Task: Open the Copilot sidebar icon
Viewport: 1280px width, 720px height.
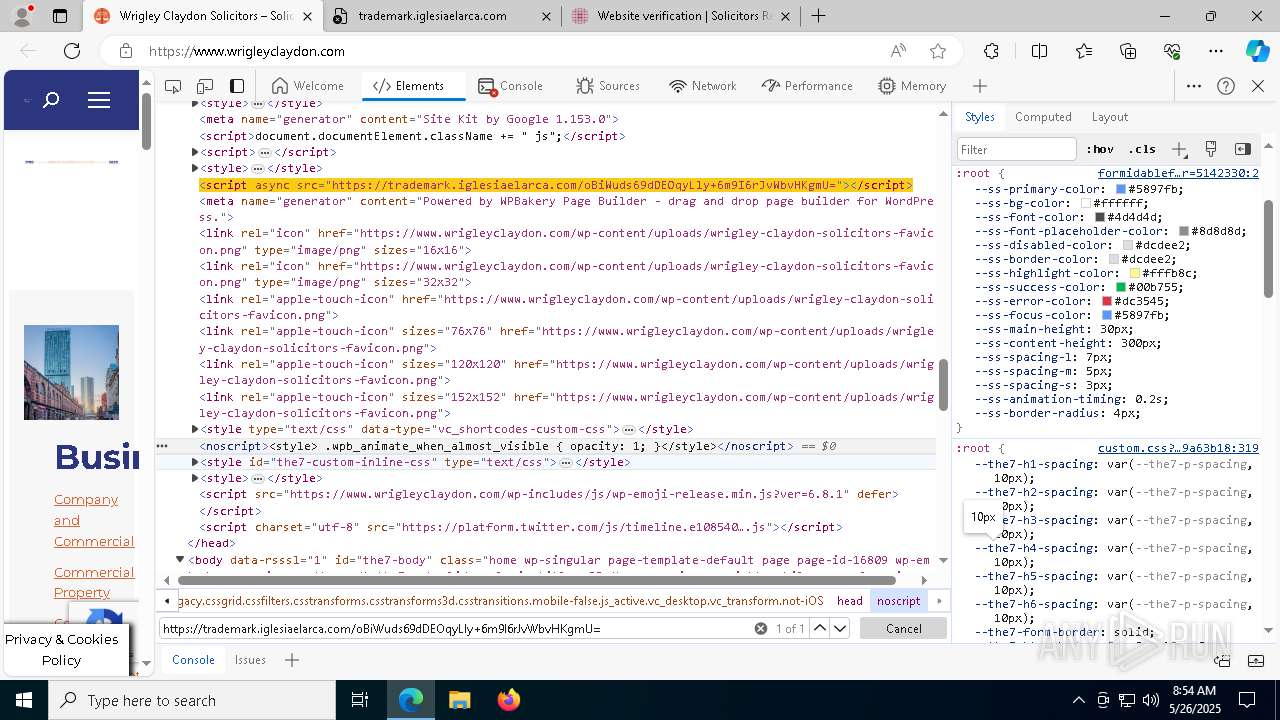Action: pos(1257,51)
